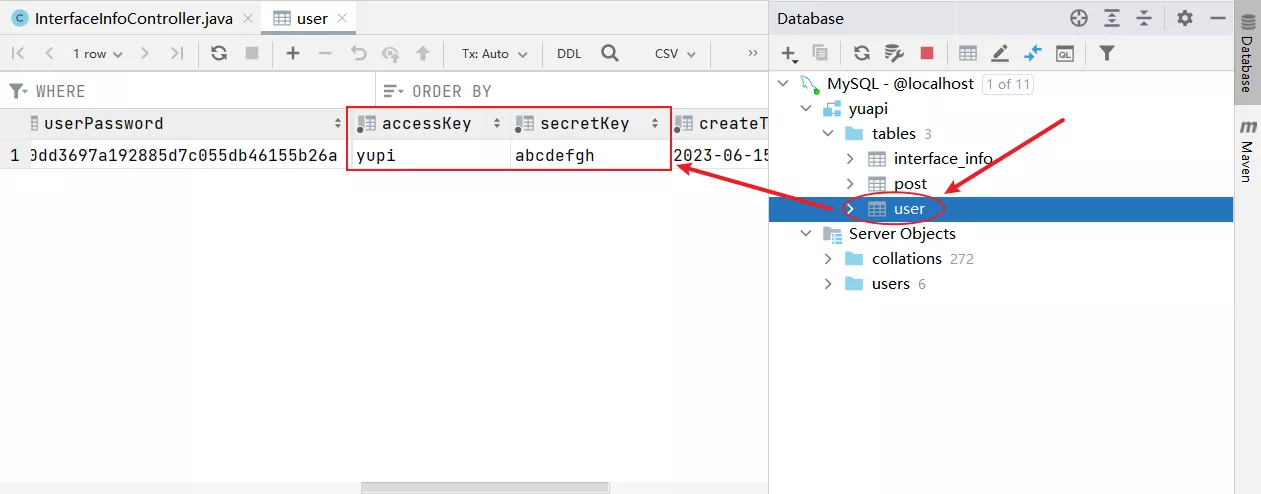1261x494 pixels.
Task: Go to last page of rows
Action: [177, 54]
